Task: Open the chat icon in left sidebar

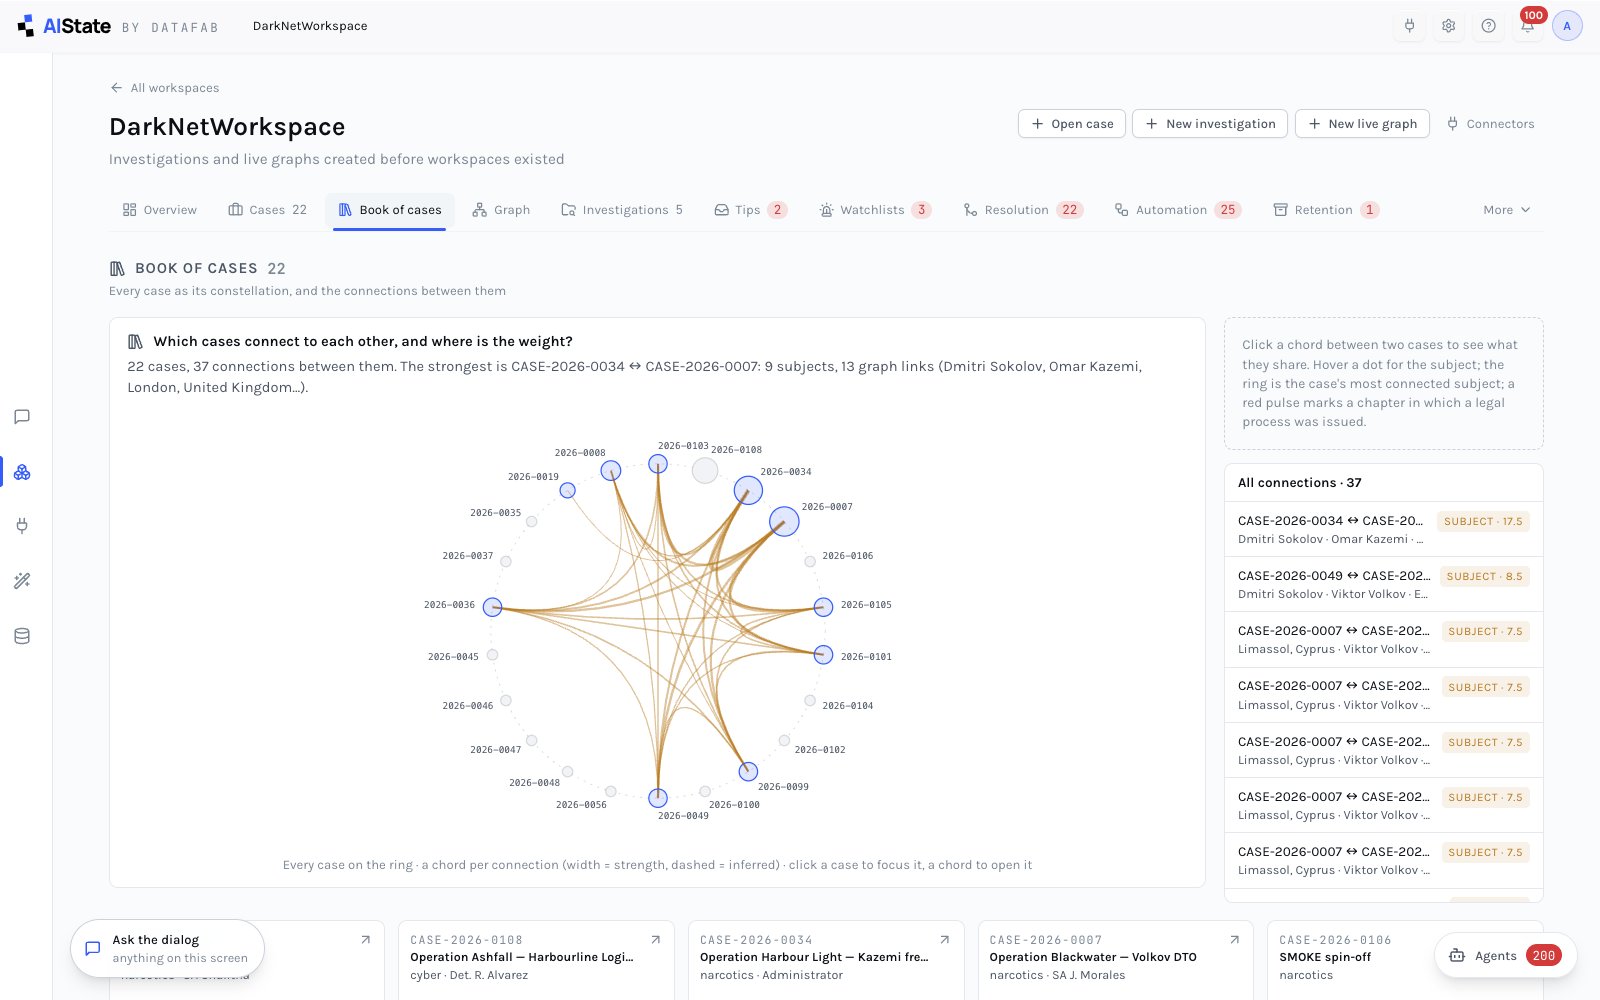Action: click(x=22, y=417)
